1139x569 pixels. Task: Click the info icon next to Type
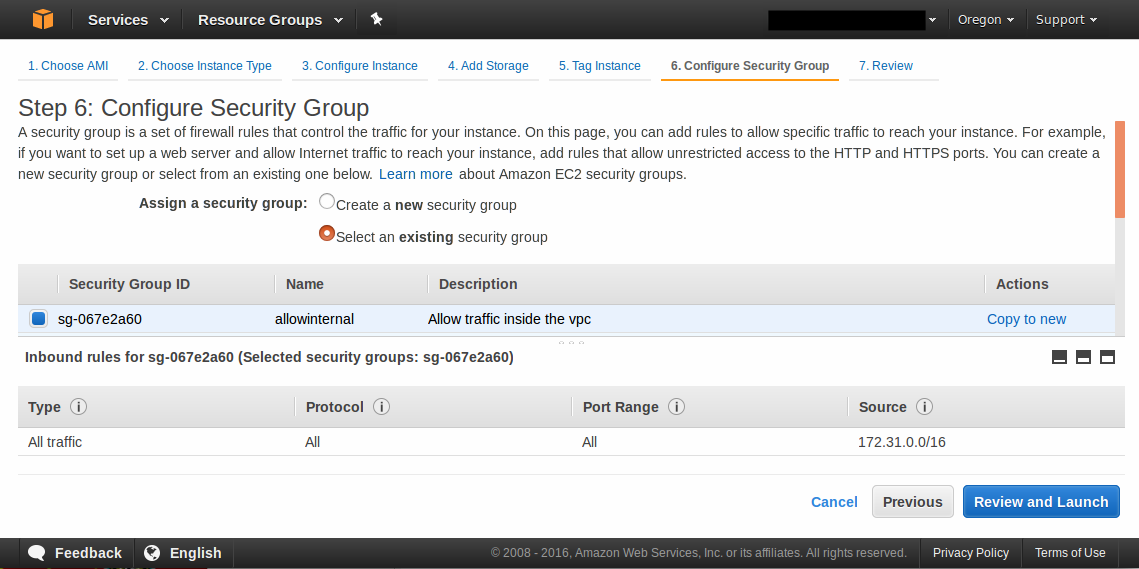79,407
